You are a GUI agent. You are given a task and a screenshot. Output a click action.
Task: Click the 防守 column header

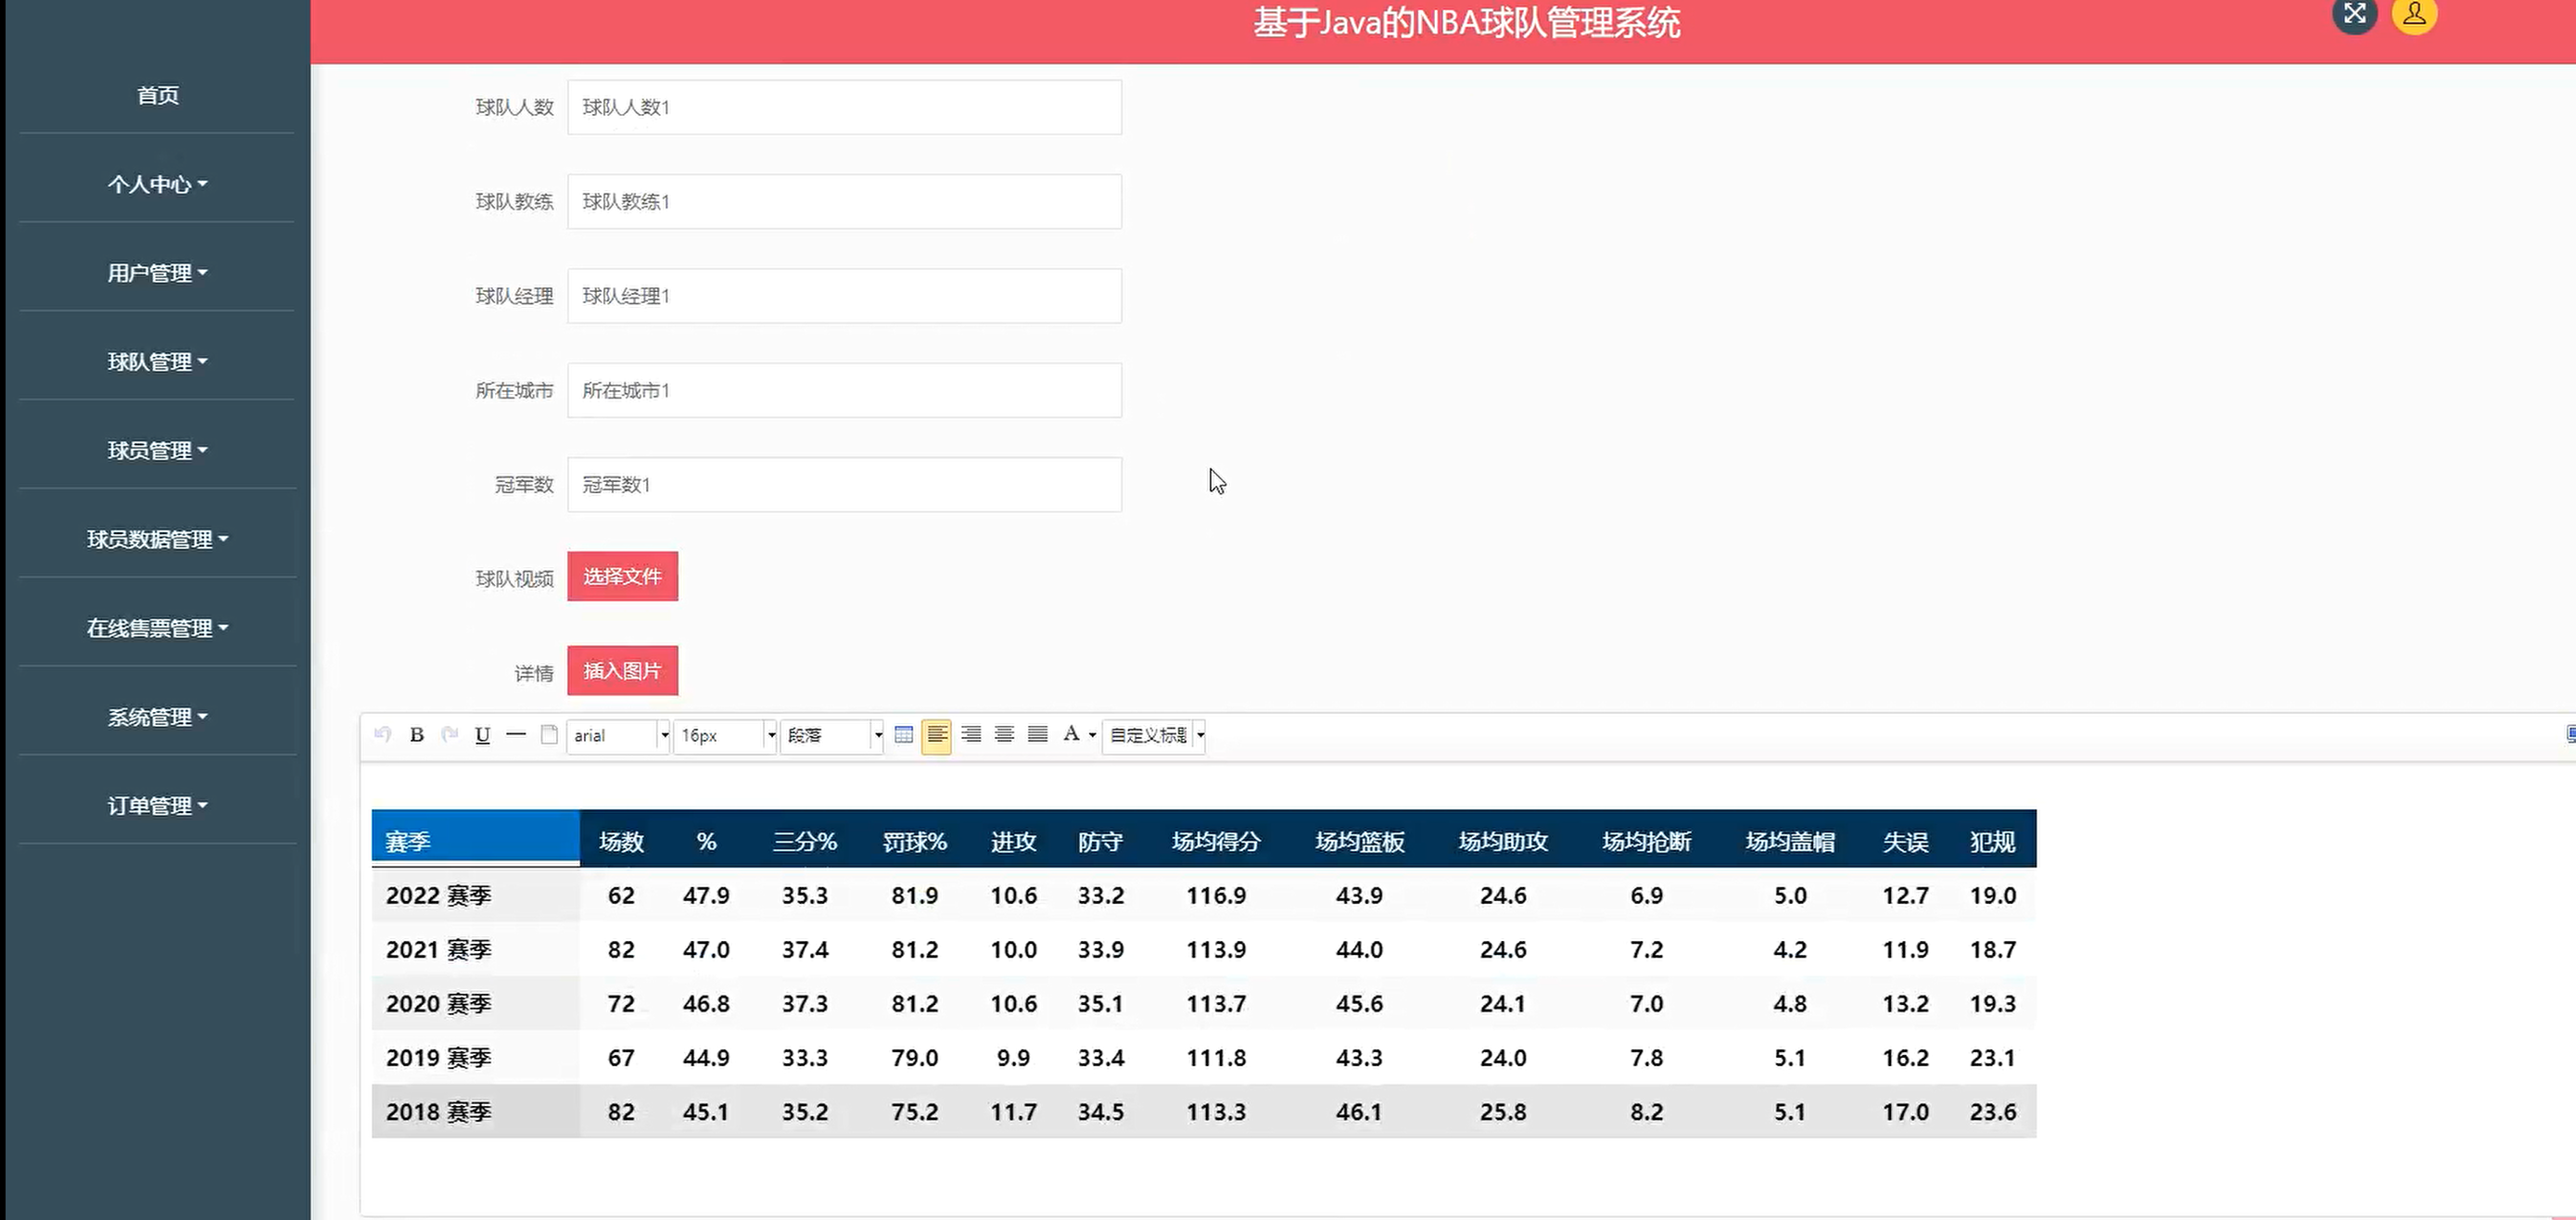coord(1100,842)
